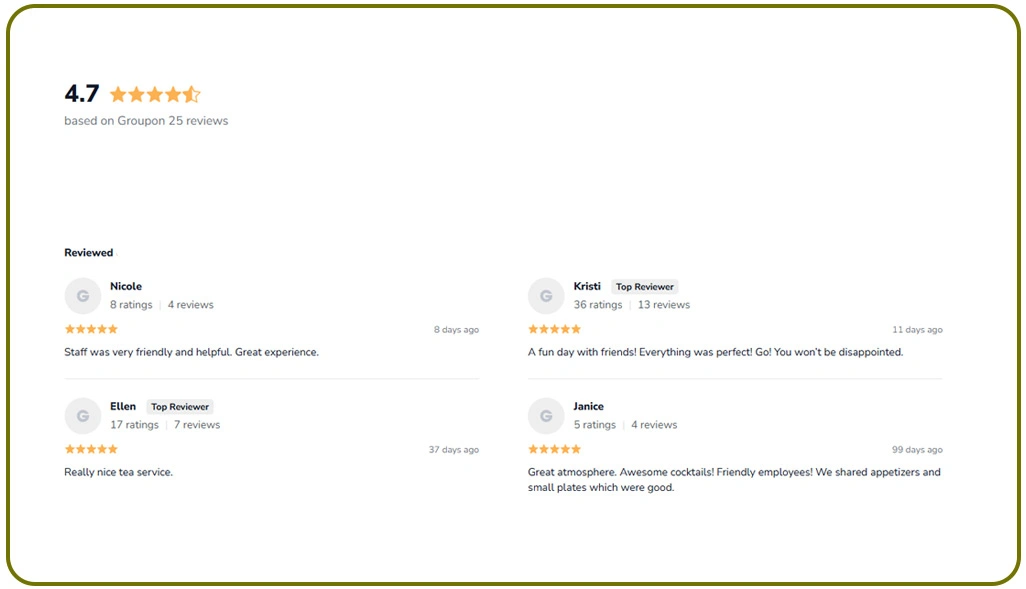Click Kristi's Google avatar icon

(546, 295)
